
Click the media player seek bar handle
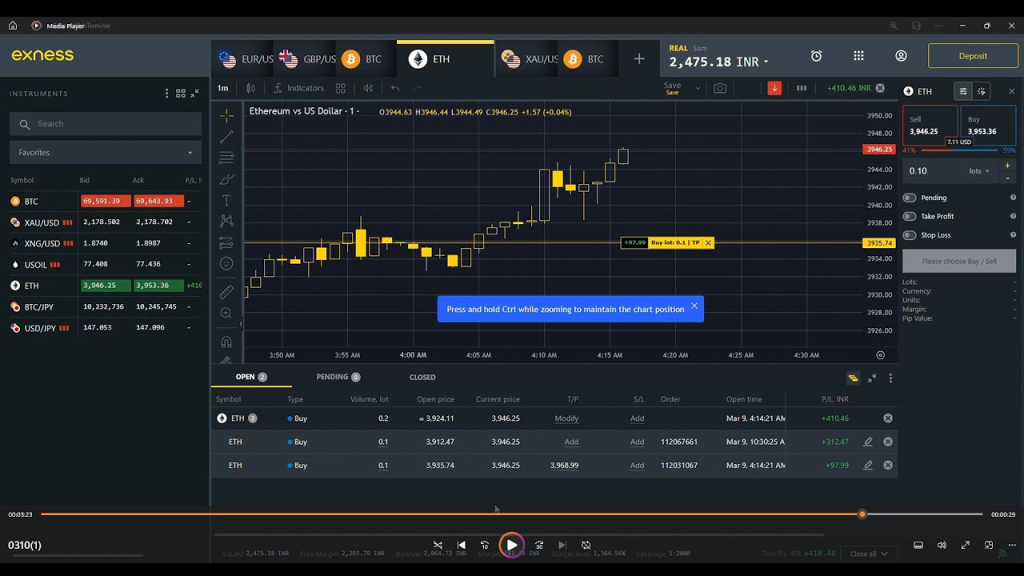point(862,514)
